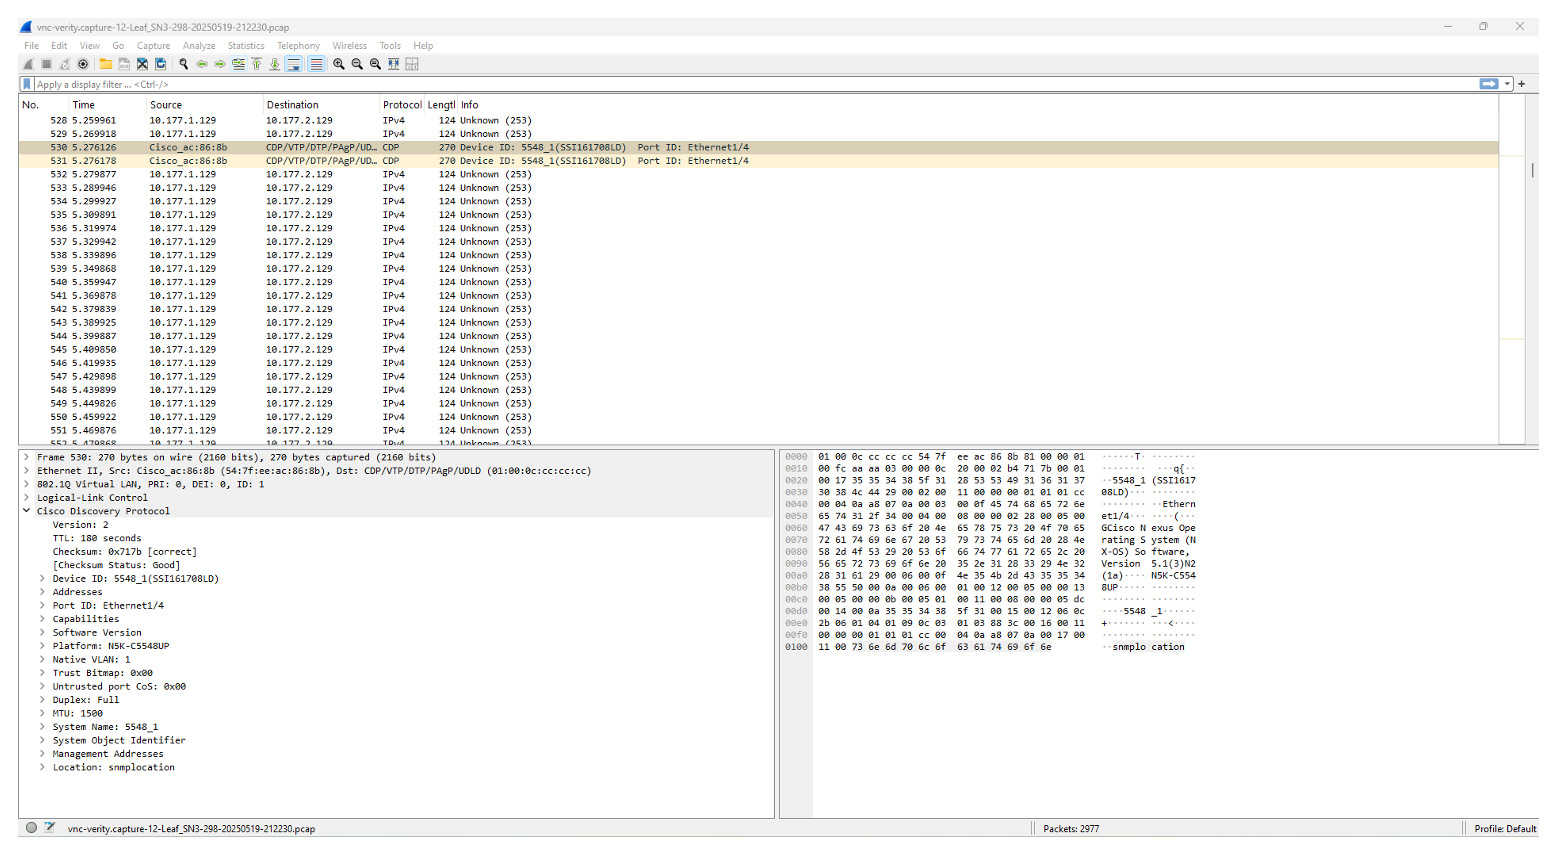Collapse the Cisco Discovery Protocol node
The width and height of the screenshot is (1562, 858).
[x=27, y=511]
